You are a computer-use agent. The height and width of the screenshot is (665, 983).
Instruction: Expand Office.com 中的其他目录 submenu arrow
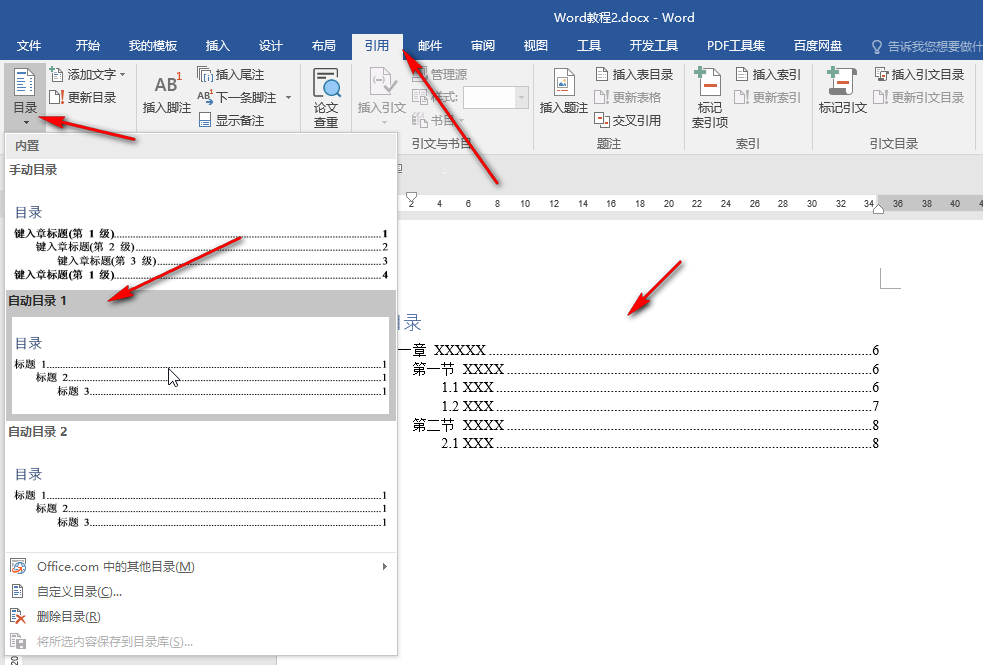[x=384, y=567]
